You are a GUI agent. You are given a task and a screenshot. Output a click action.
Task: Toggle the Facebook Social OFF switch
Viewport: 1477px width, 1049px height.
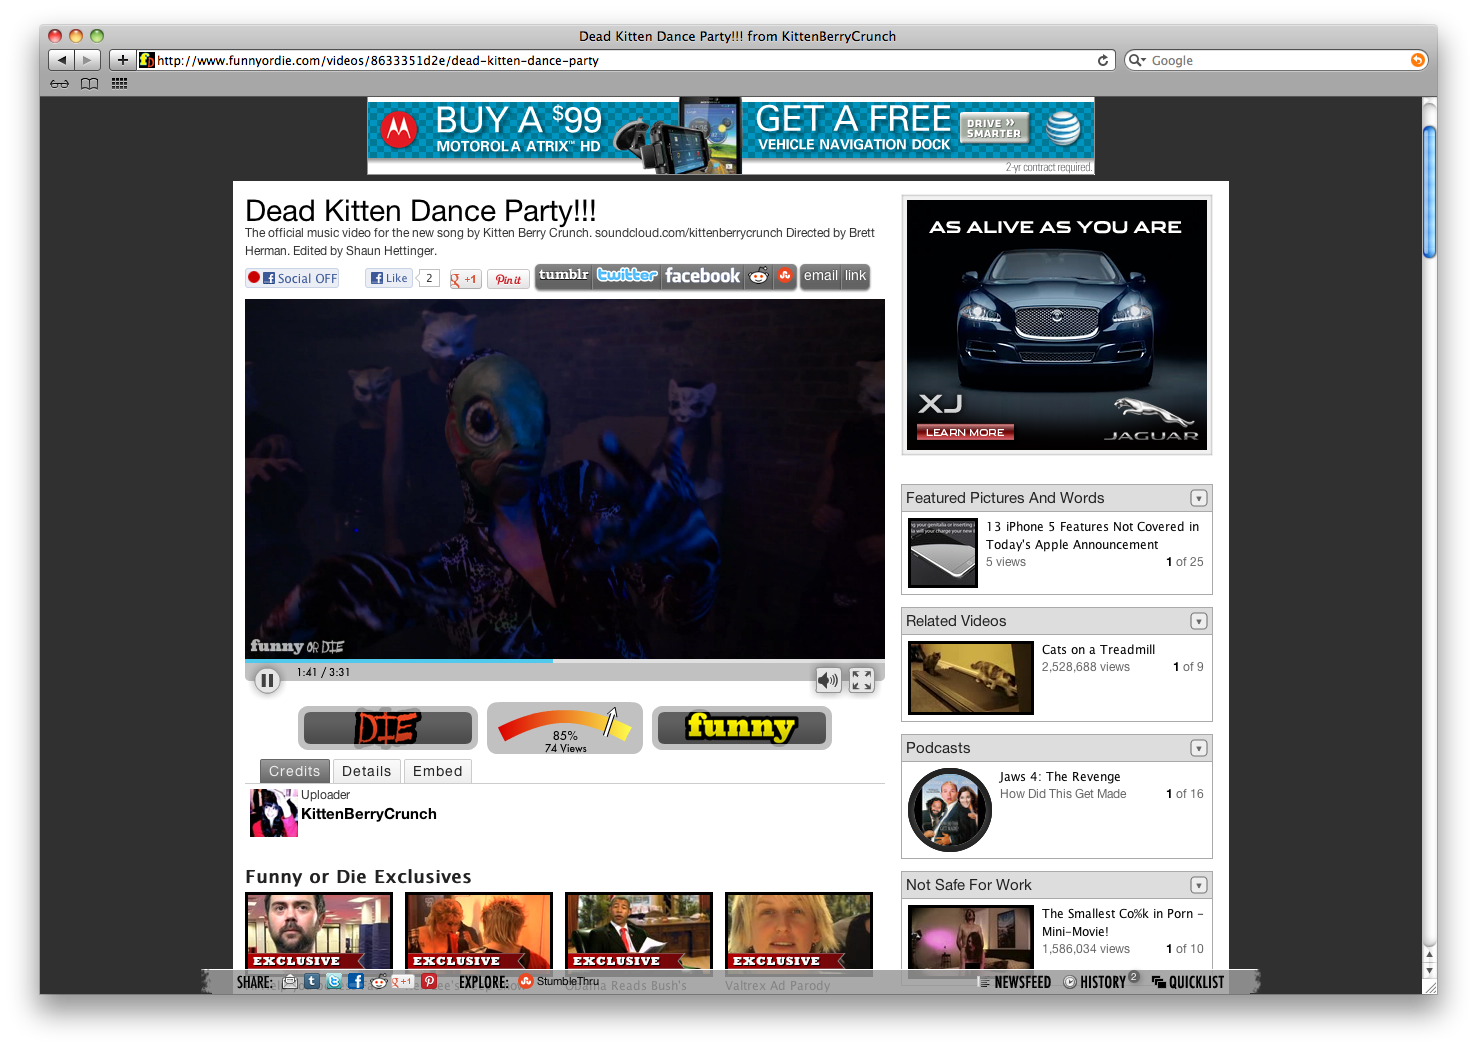(x=292, y=278)
